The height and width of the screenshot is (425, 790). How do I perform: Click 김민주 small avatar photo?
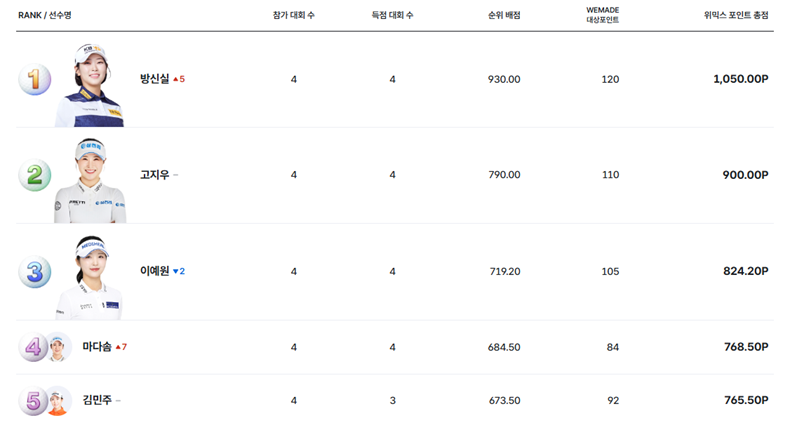click(59, 401)
